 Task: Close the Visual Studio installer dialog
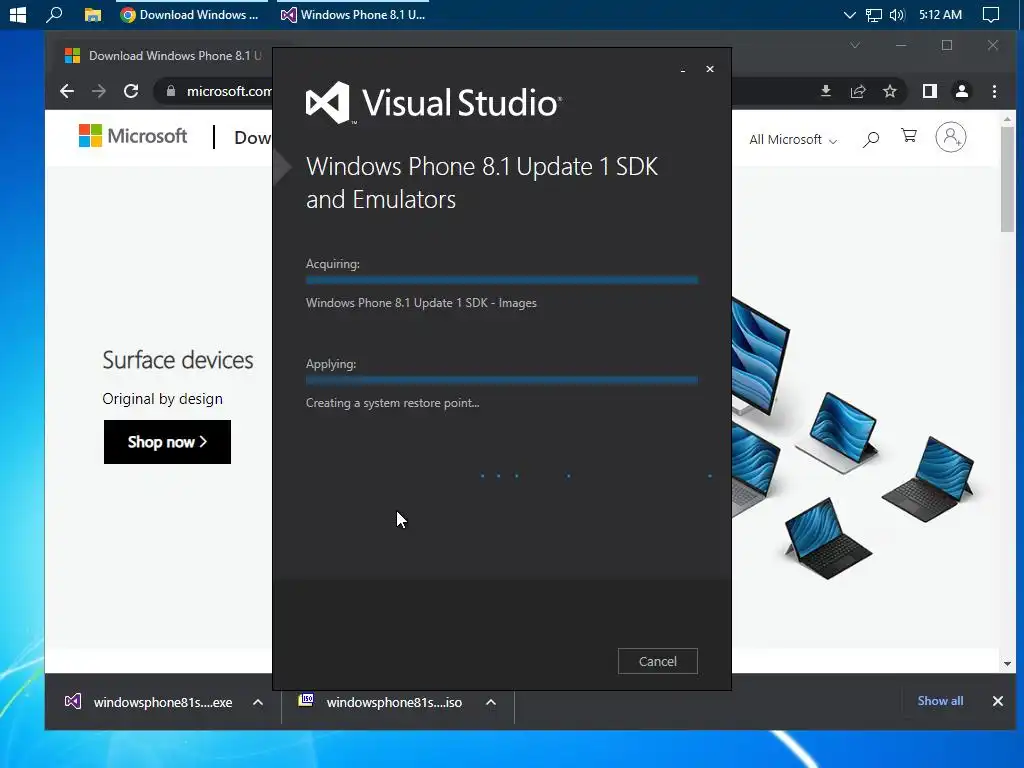tap(710, 69)
